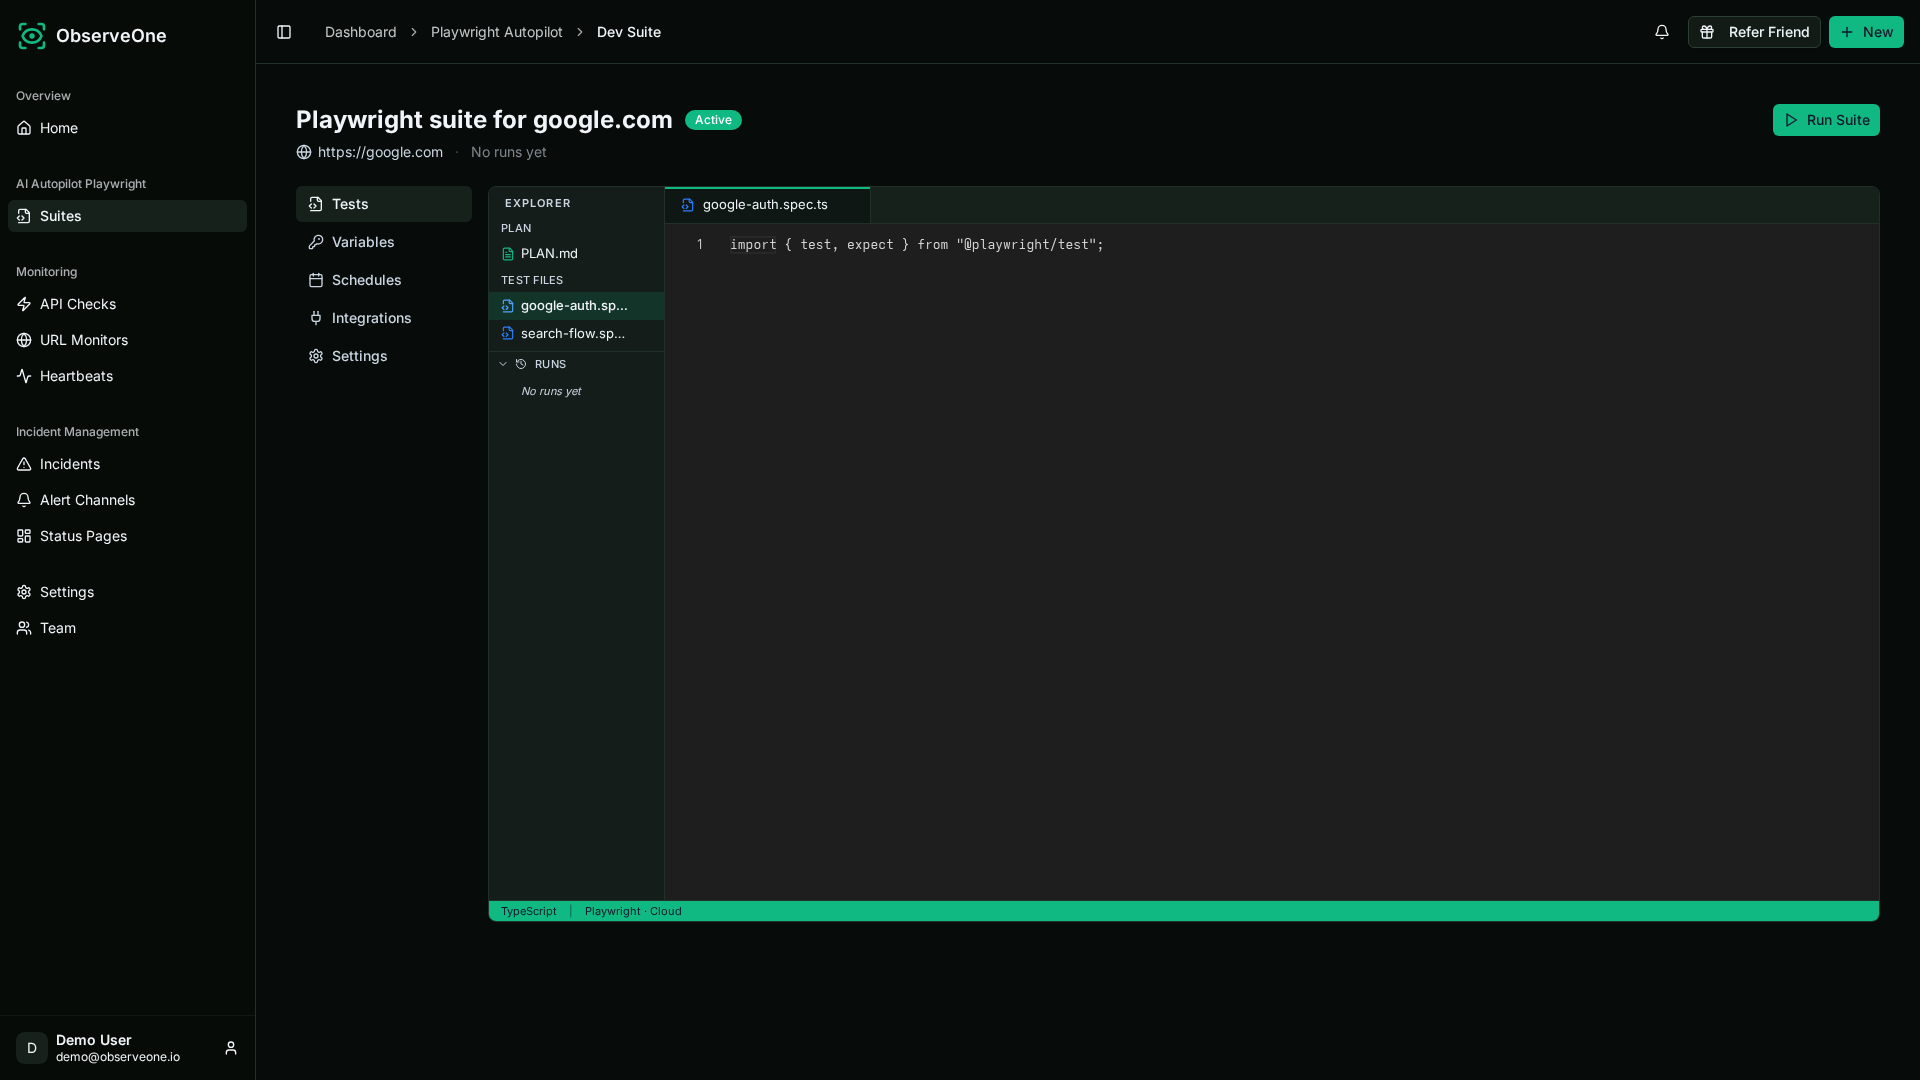Image resolution: width=1920 pixels, height=1080 pixels.
Task: Click Suites file icon in sidebar
Action: [24, 216]
